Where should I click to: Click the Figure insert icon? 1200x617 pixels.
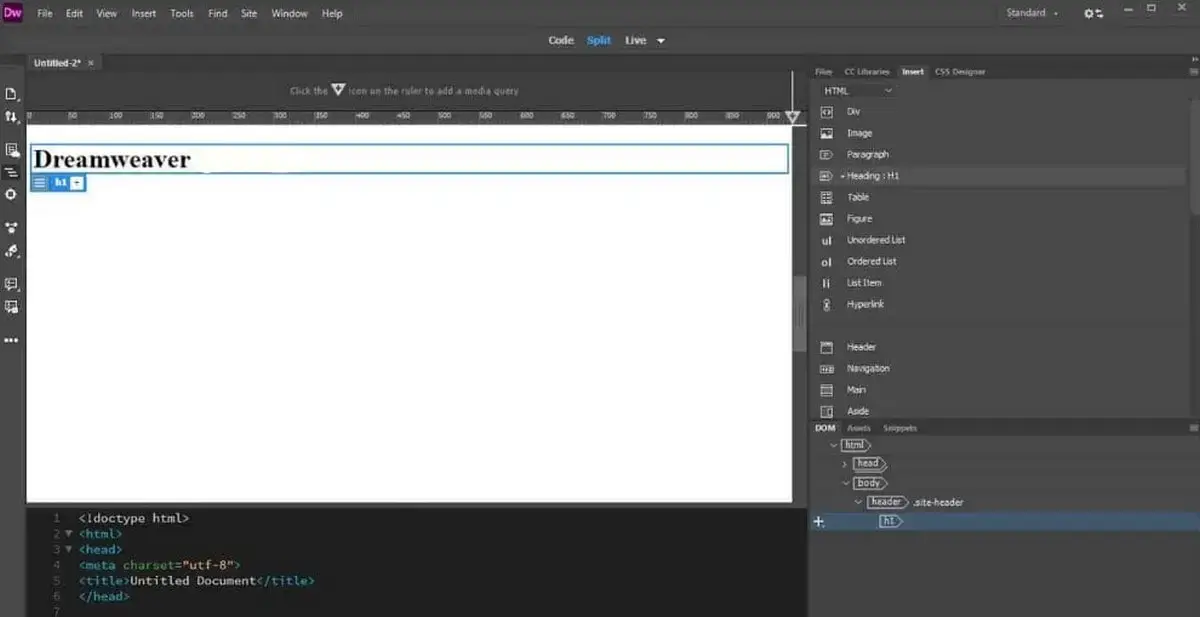click(x=826, y=219)
